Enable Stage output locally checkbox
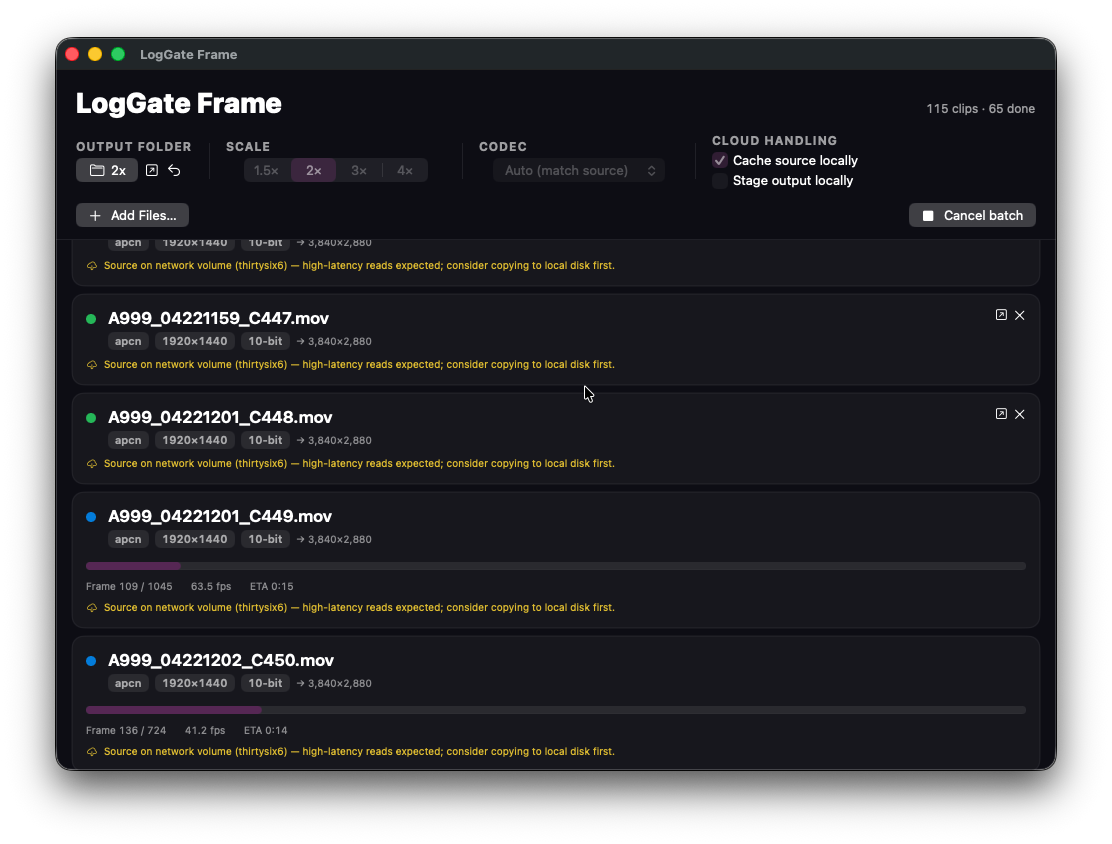The height and width of the screenshot is (844, 1112). (x=720, y=181)
